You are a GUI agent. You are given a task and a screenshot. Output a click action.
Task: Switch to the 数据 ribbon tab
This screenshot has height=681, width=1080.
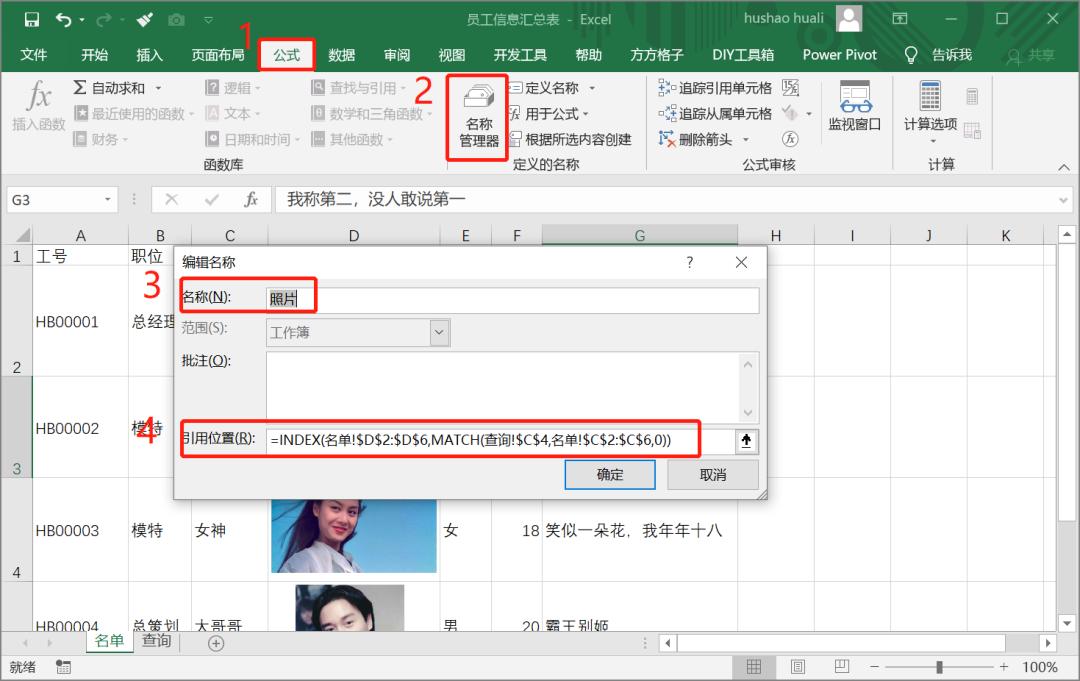341,55
